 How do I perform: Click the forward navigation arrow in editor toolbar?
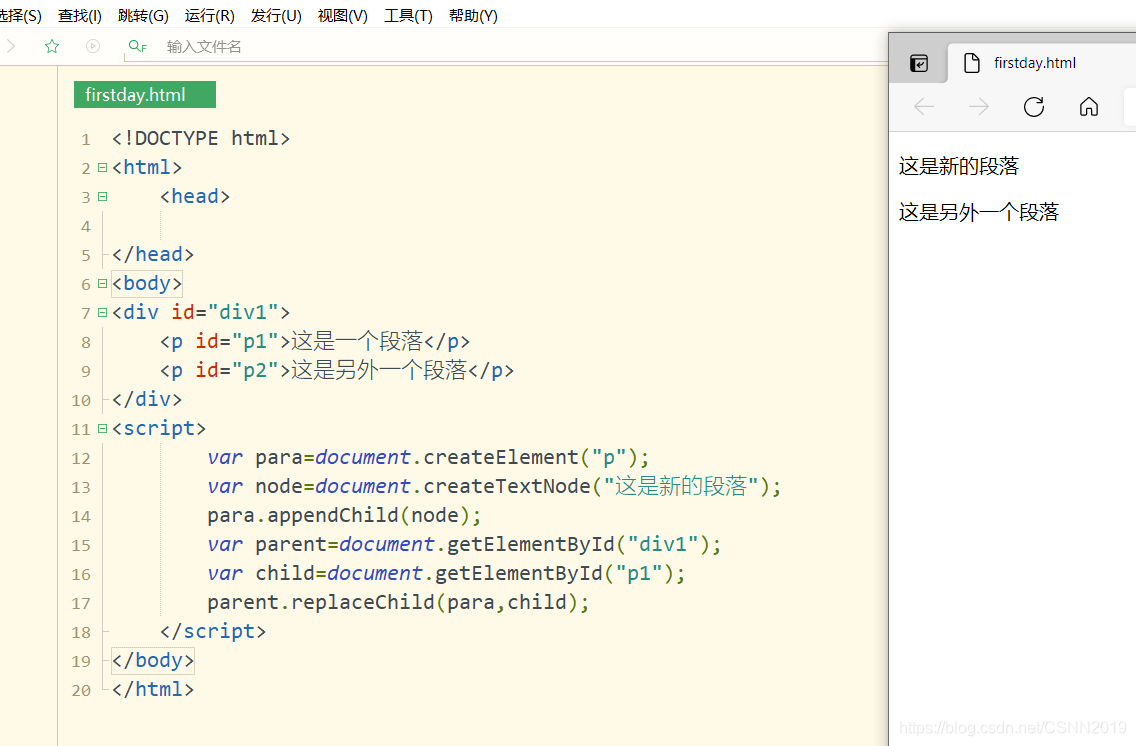pos(11,46)
